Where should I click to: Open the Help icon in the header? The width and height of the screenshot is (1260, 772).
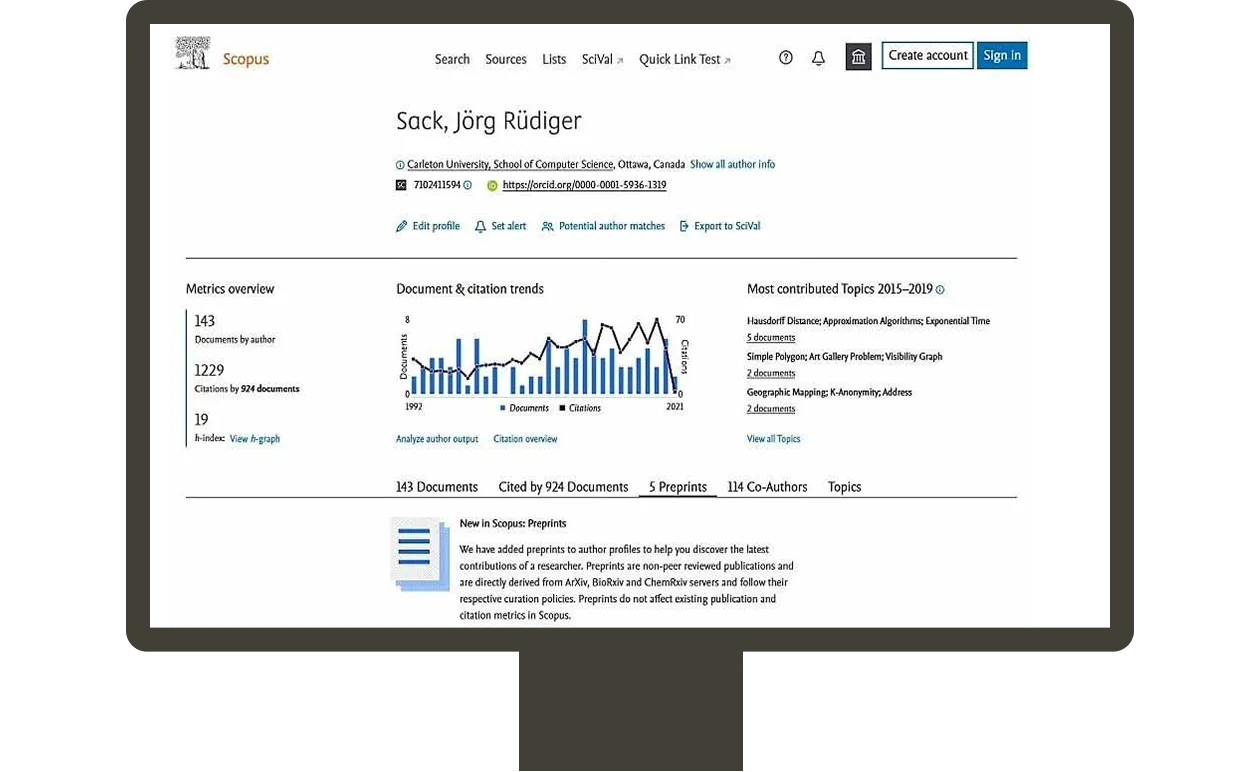pyautogui.click(x=786, y=57)
